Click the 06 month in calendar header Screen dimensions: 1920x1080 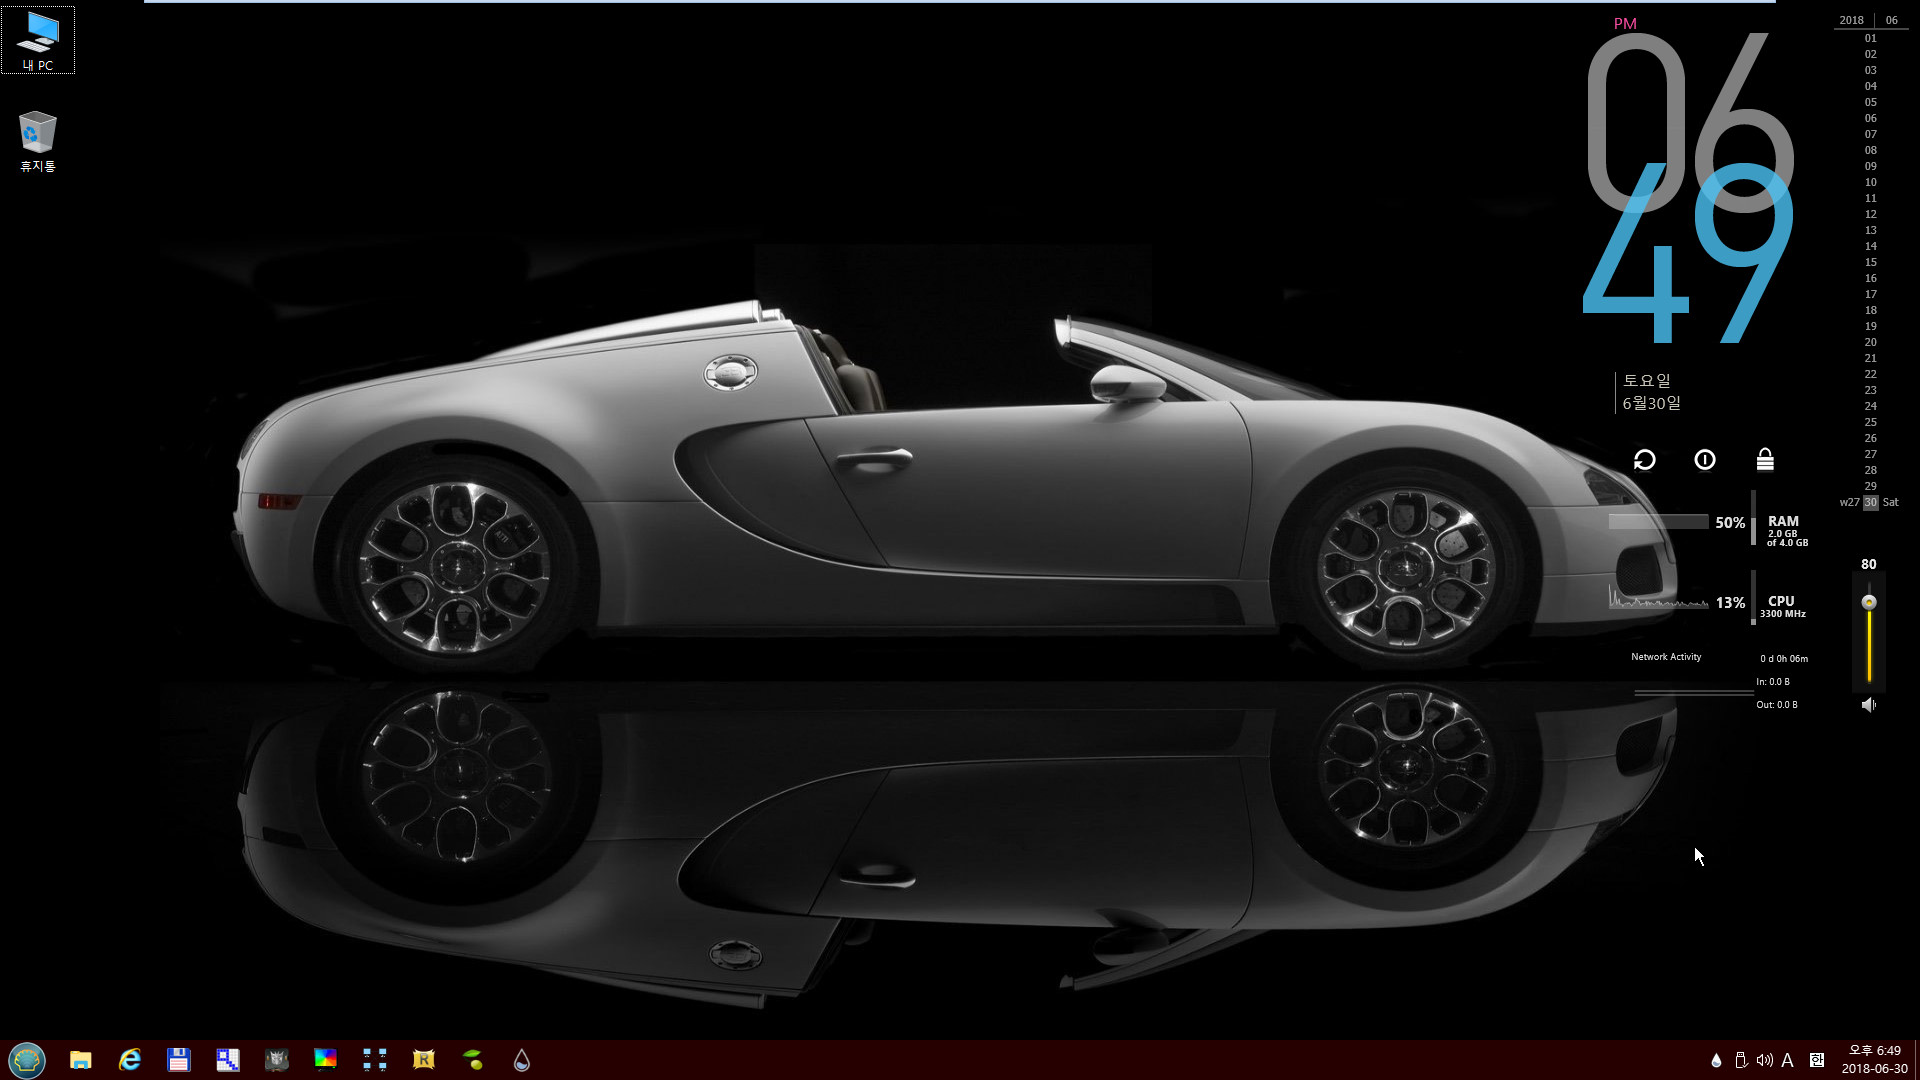click(1891, 20)
